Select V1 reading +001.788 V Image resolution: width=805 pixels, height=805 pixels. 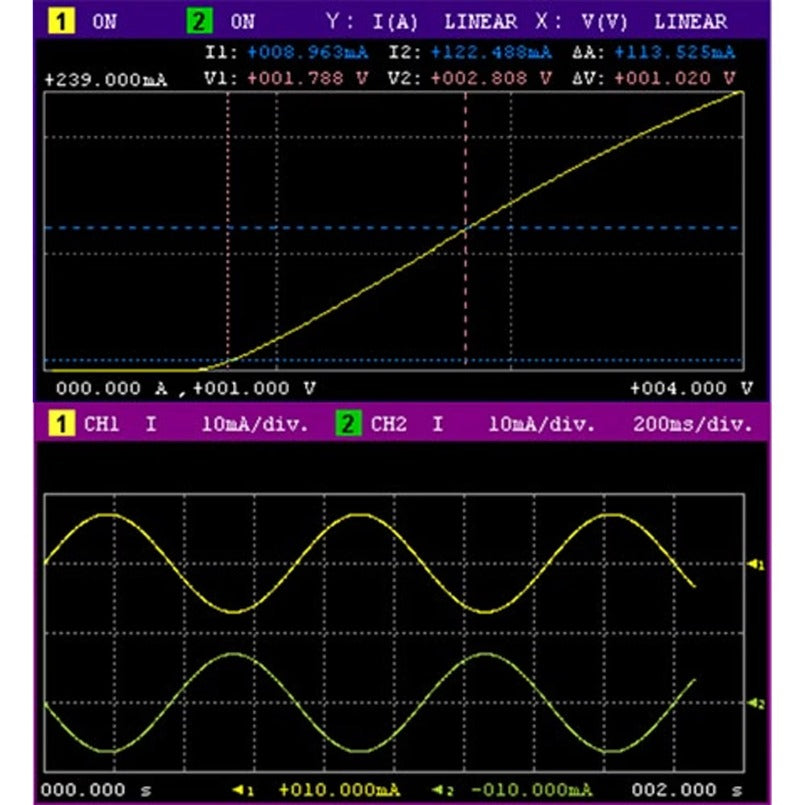(x=308, y=78)
